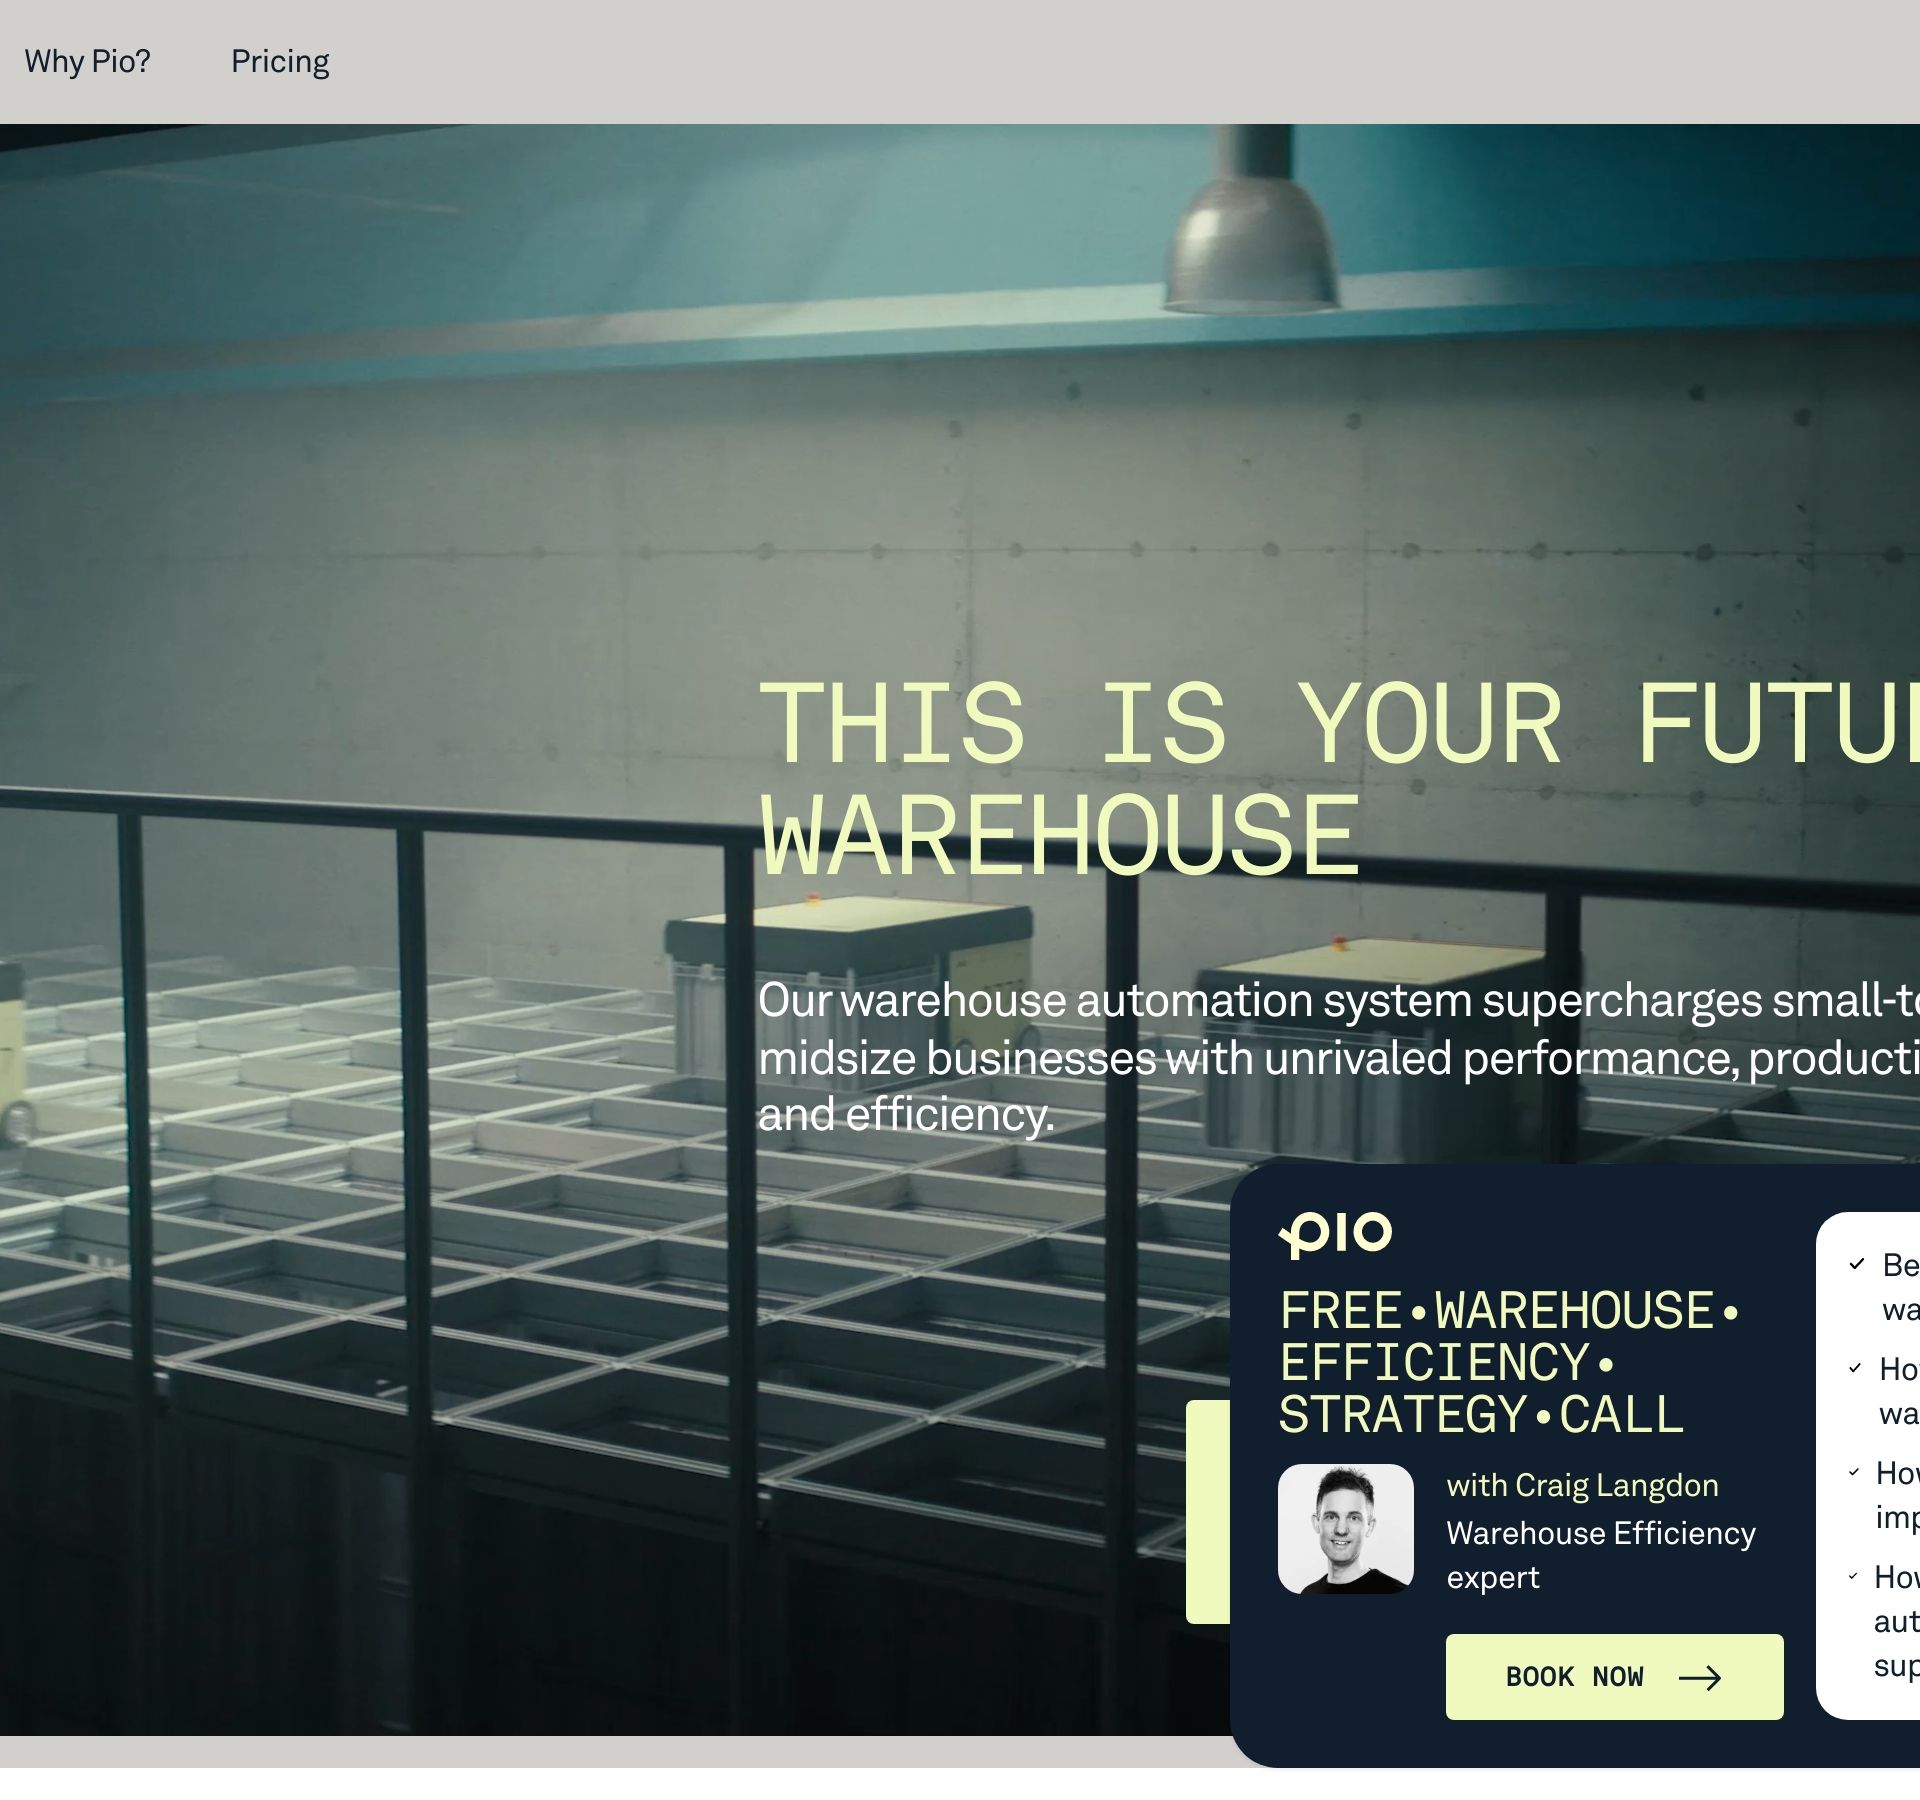
Task: Open the "Why Pio?" menu item
Action: point(87,61)
